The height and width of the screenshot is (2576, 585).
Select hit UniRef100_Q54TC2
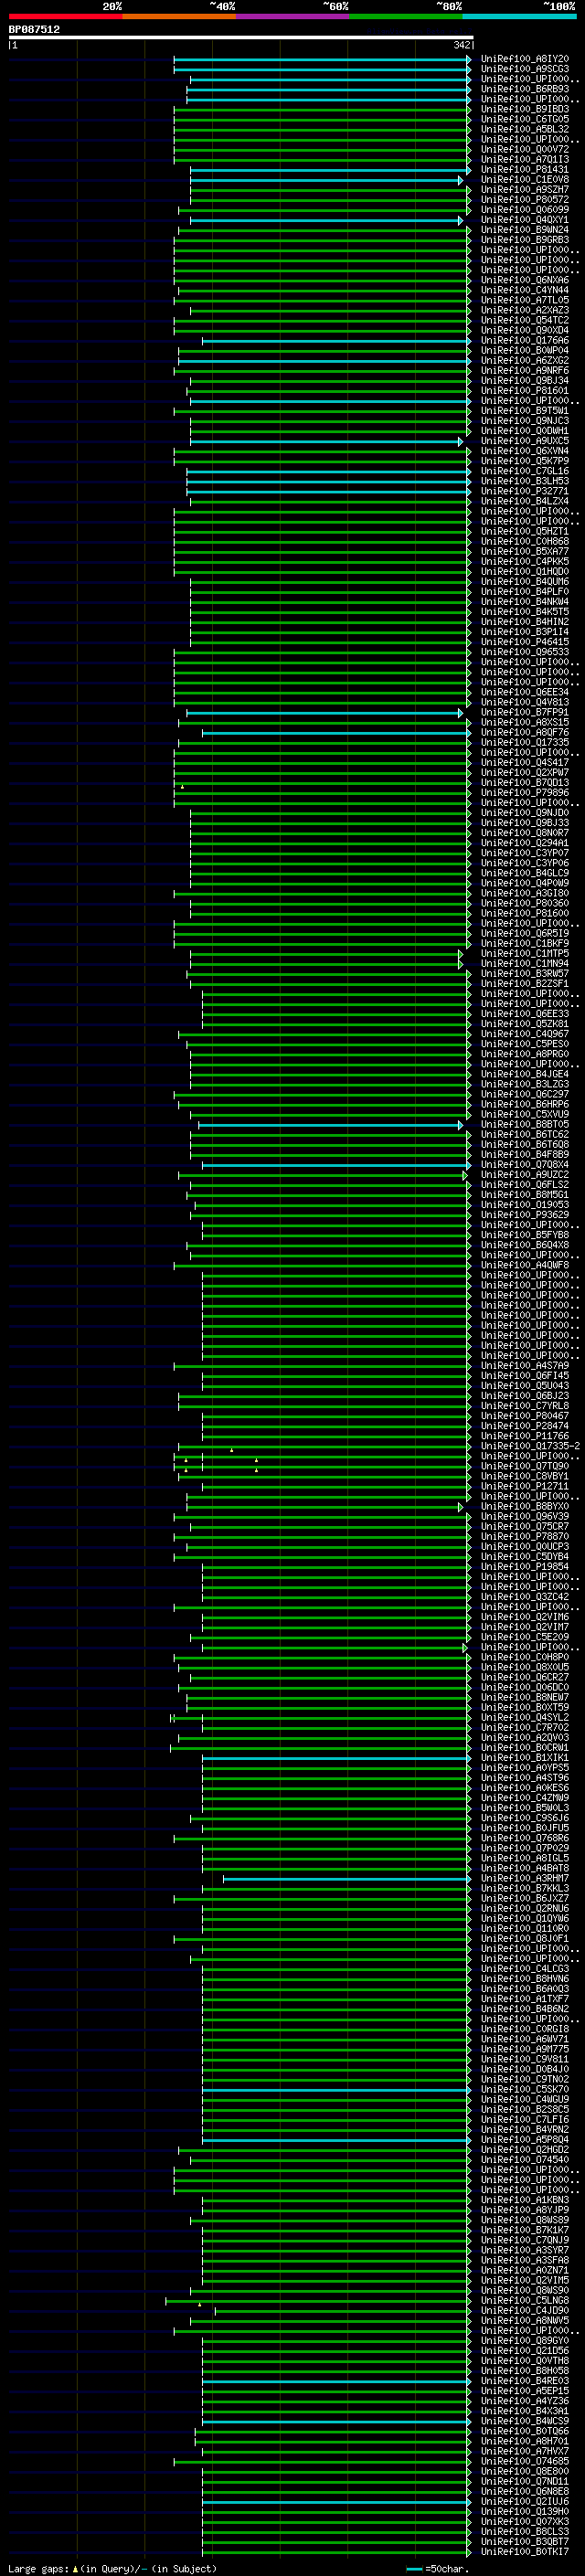tap(525, 320)
